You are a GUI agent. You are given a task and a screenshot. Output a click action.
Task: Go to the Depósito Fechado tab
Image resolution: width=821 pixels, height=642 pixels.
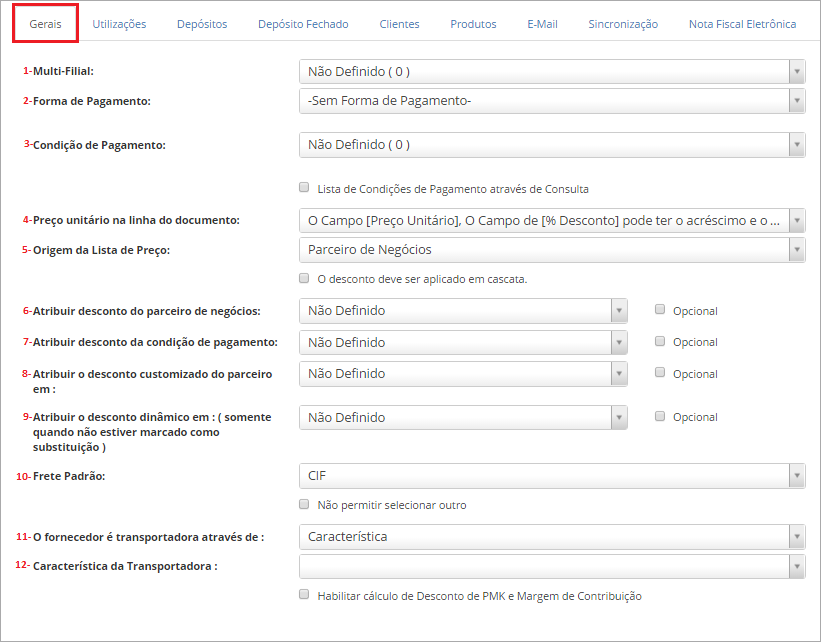(x=303, y=24)
